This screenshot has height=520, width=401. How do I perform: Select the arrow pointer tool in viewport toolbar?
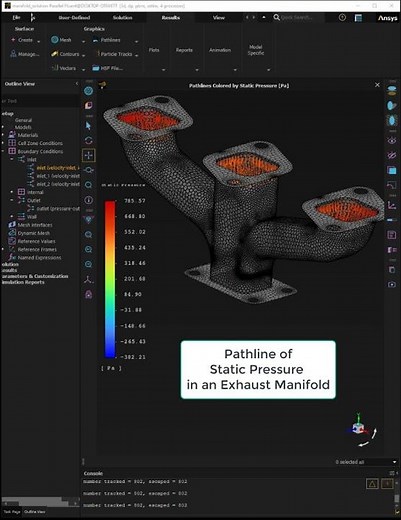click(88, 126)
